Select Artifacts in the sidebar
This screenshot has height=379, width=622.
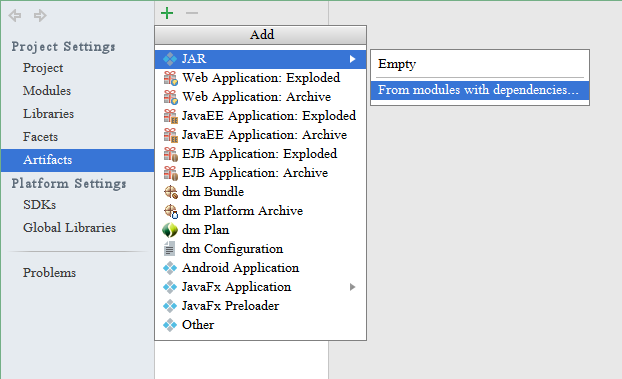[x=78, y=160]
